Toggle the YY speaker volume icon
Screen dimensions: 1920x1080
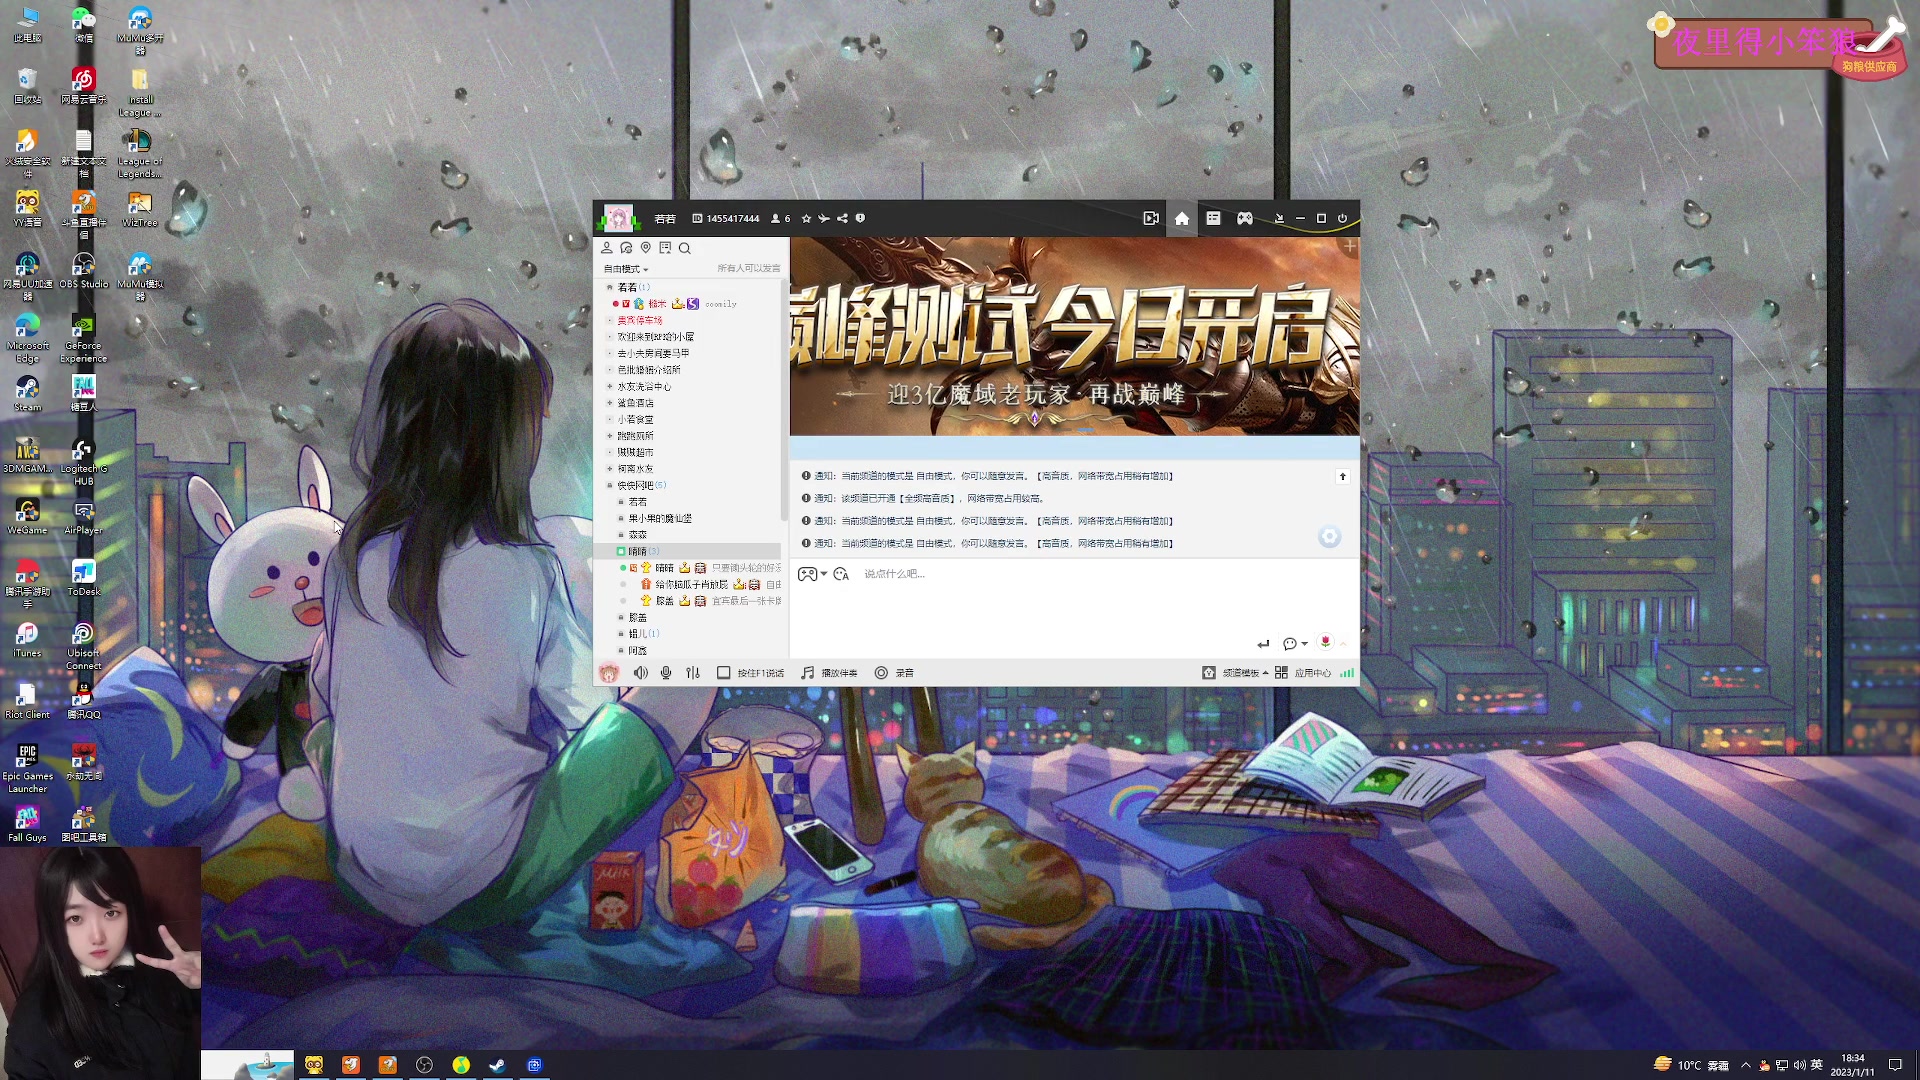click(x=640, y=673)
